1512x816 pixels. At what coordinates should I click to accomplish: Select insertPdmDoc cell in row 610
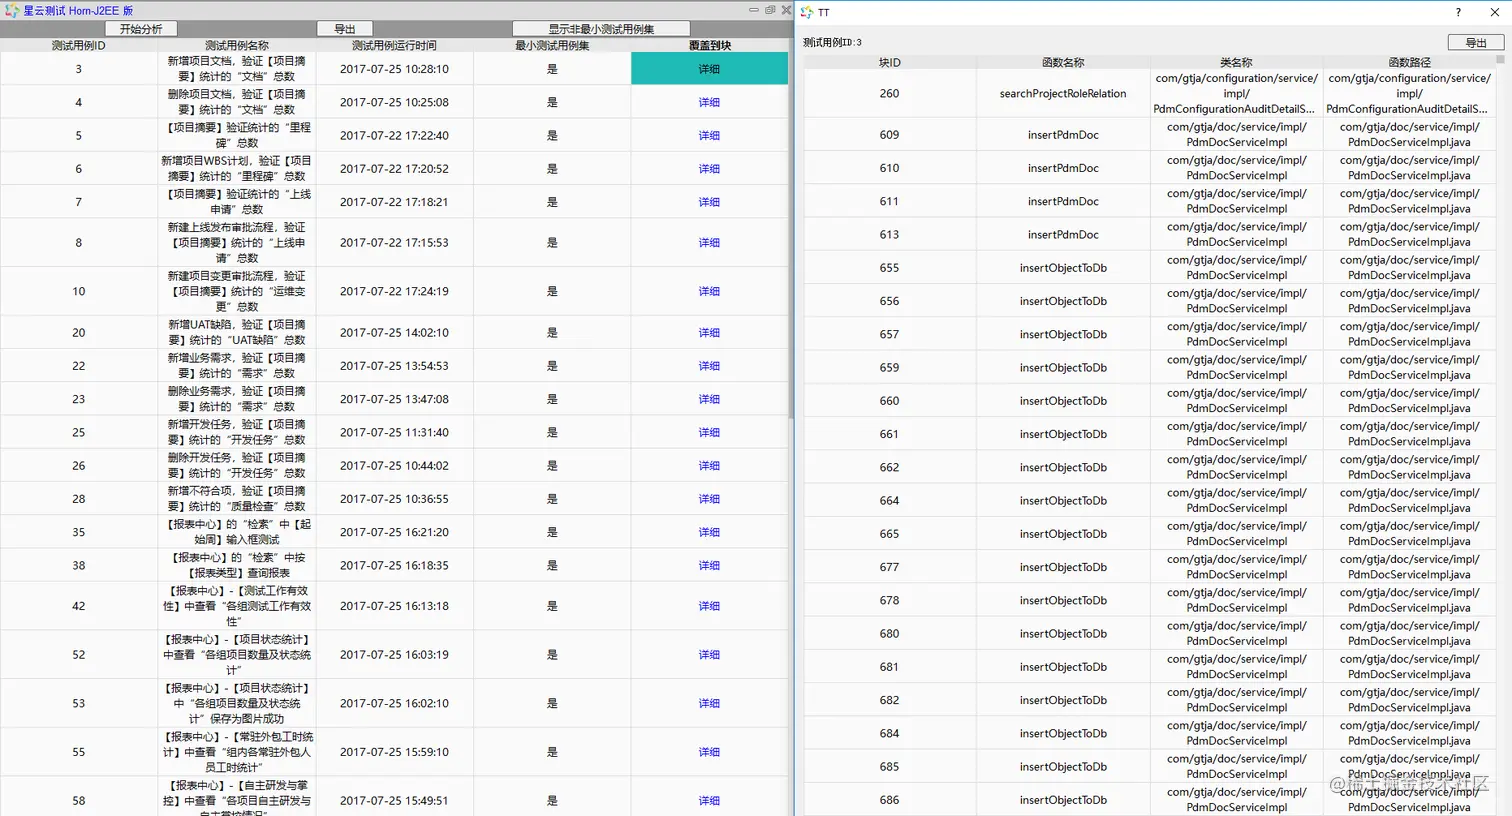[x=1063, y=168]
